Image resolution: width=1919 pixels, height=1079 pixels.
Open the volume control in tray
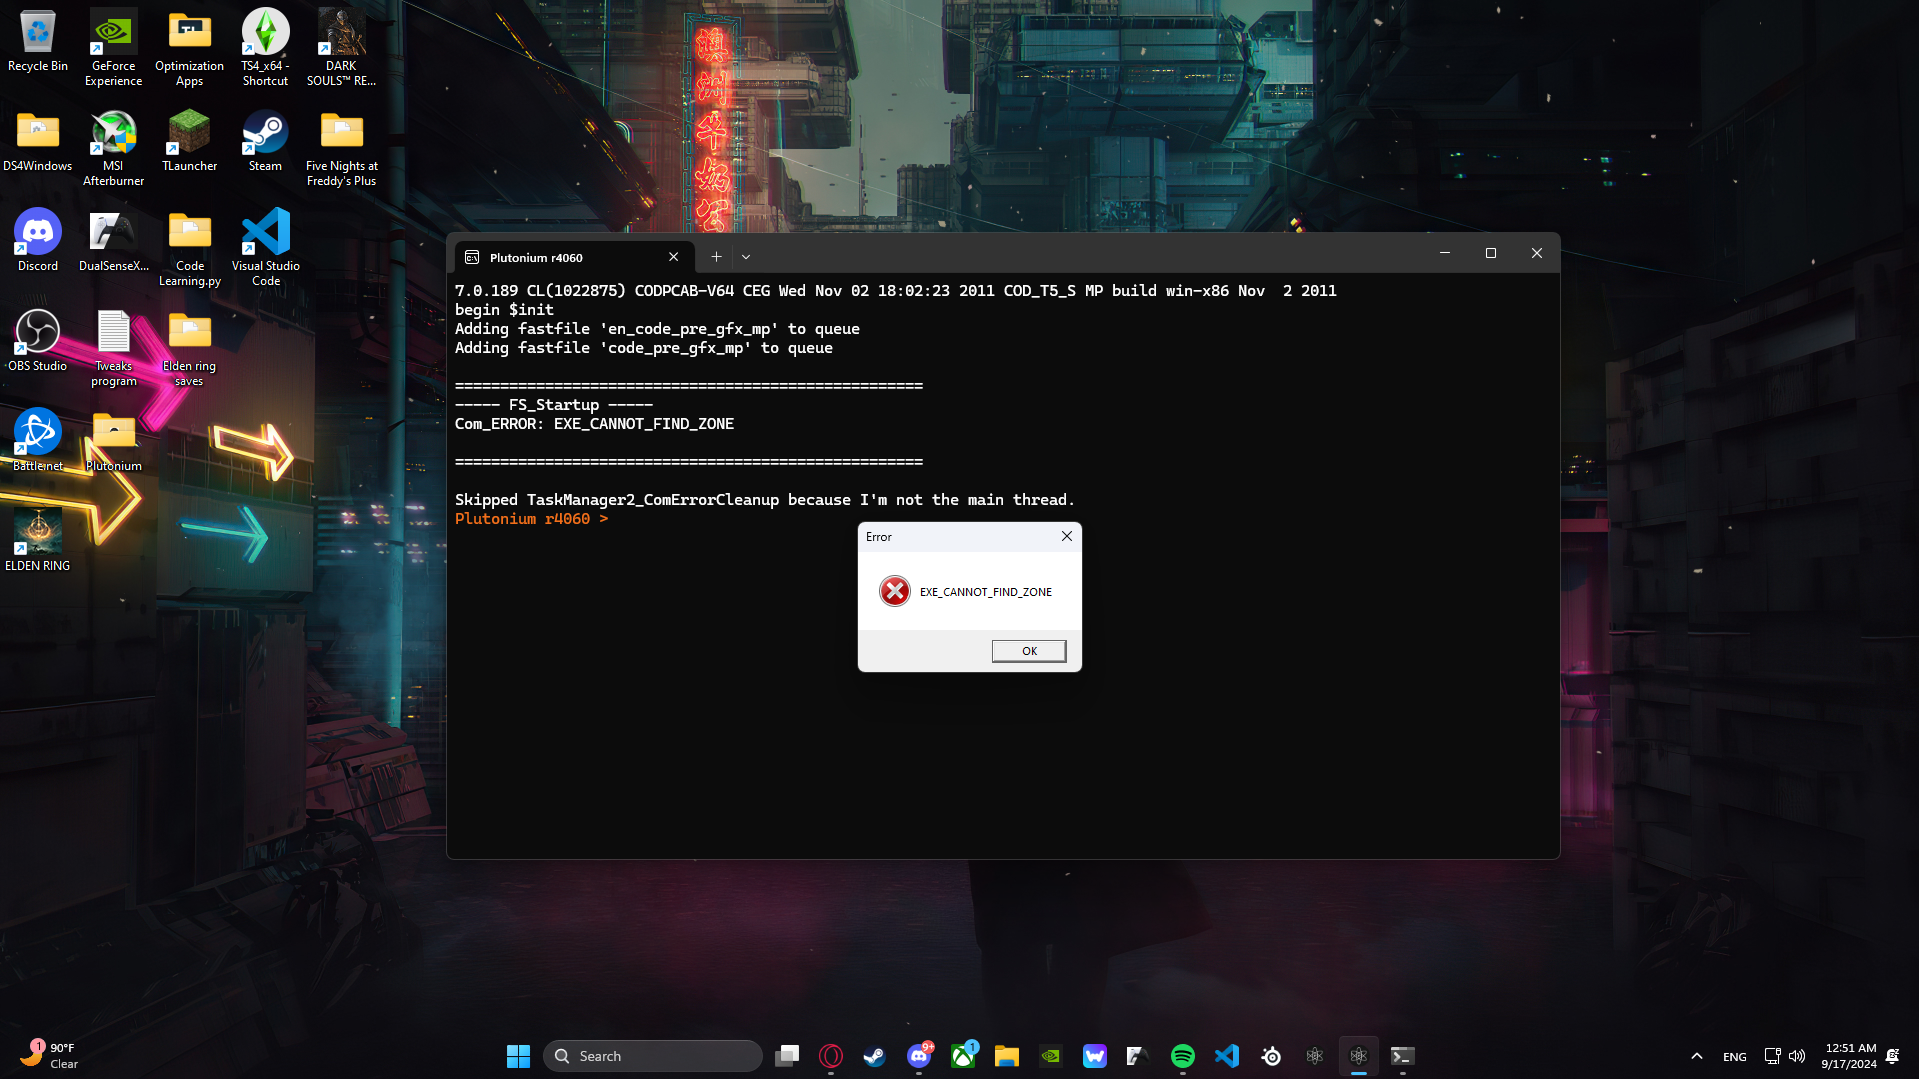pos(1797,1056)
